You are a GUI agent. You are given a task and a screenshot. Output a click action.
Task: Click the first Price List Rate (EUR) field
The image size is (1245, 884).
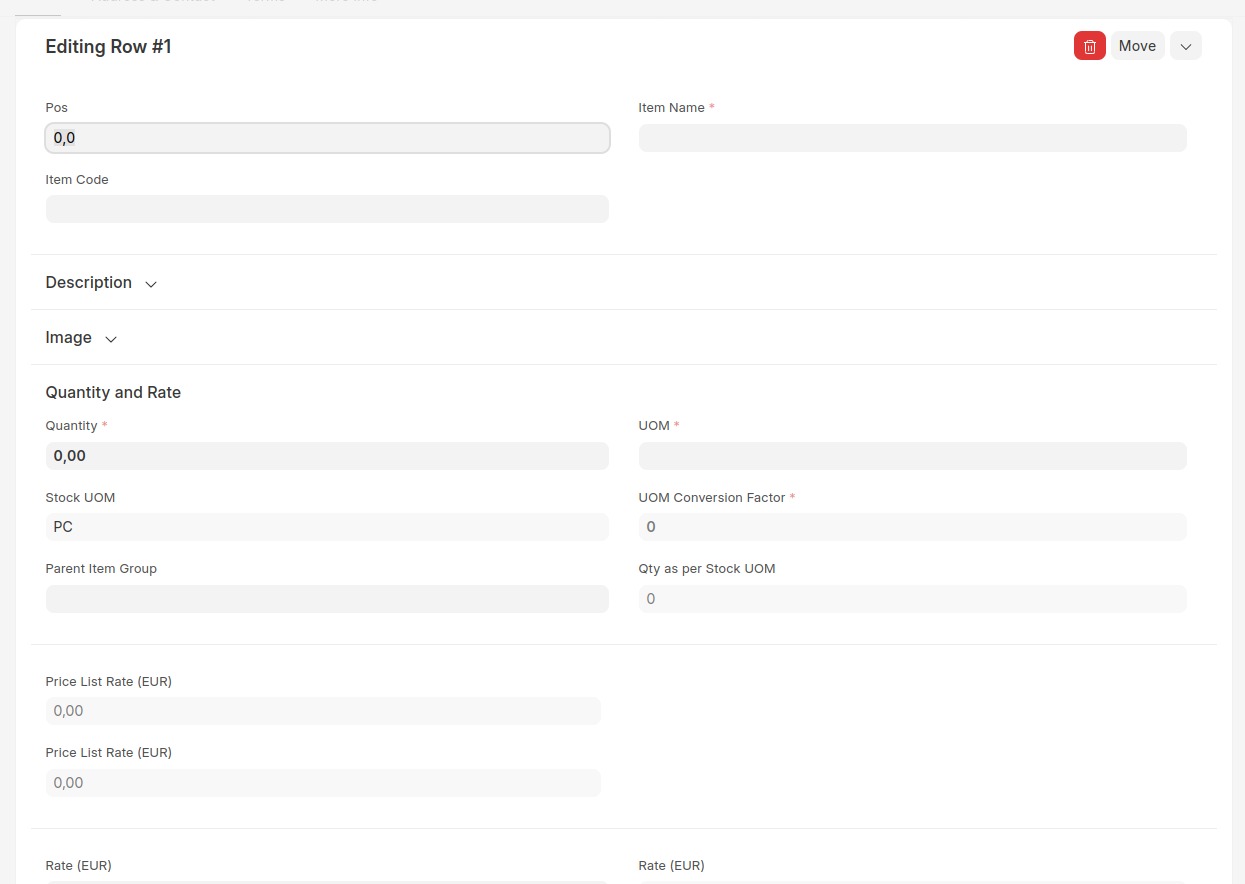323,711
